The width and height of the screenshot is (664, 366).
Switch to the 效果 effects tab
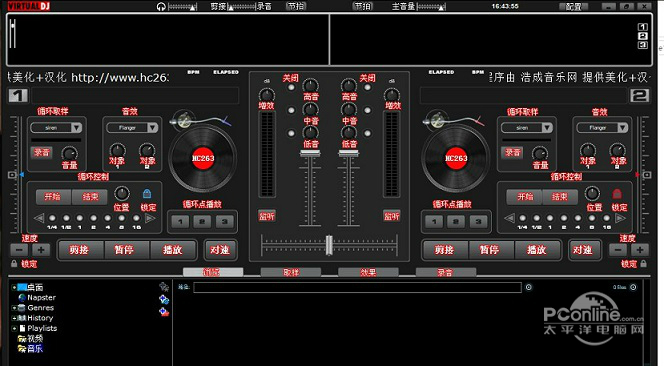[x=368, y=272]
